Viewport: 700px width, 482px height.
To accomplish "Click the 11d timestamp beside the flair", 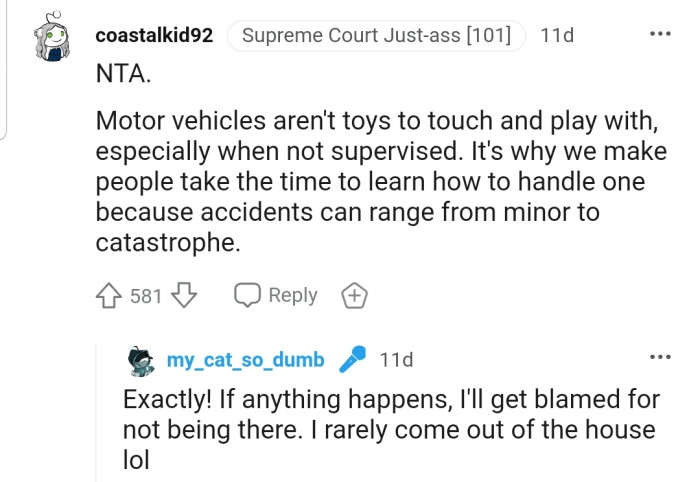I will (x=556, y=36).
